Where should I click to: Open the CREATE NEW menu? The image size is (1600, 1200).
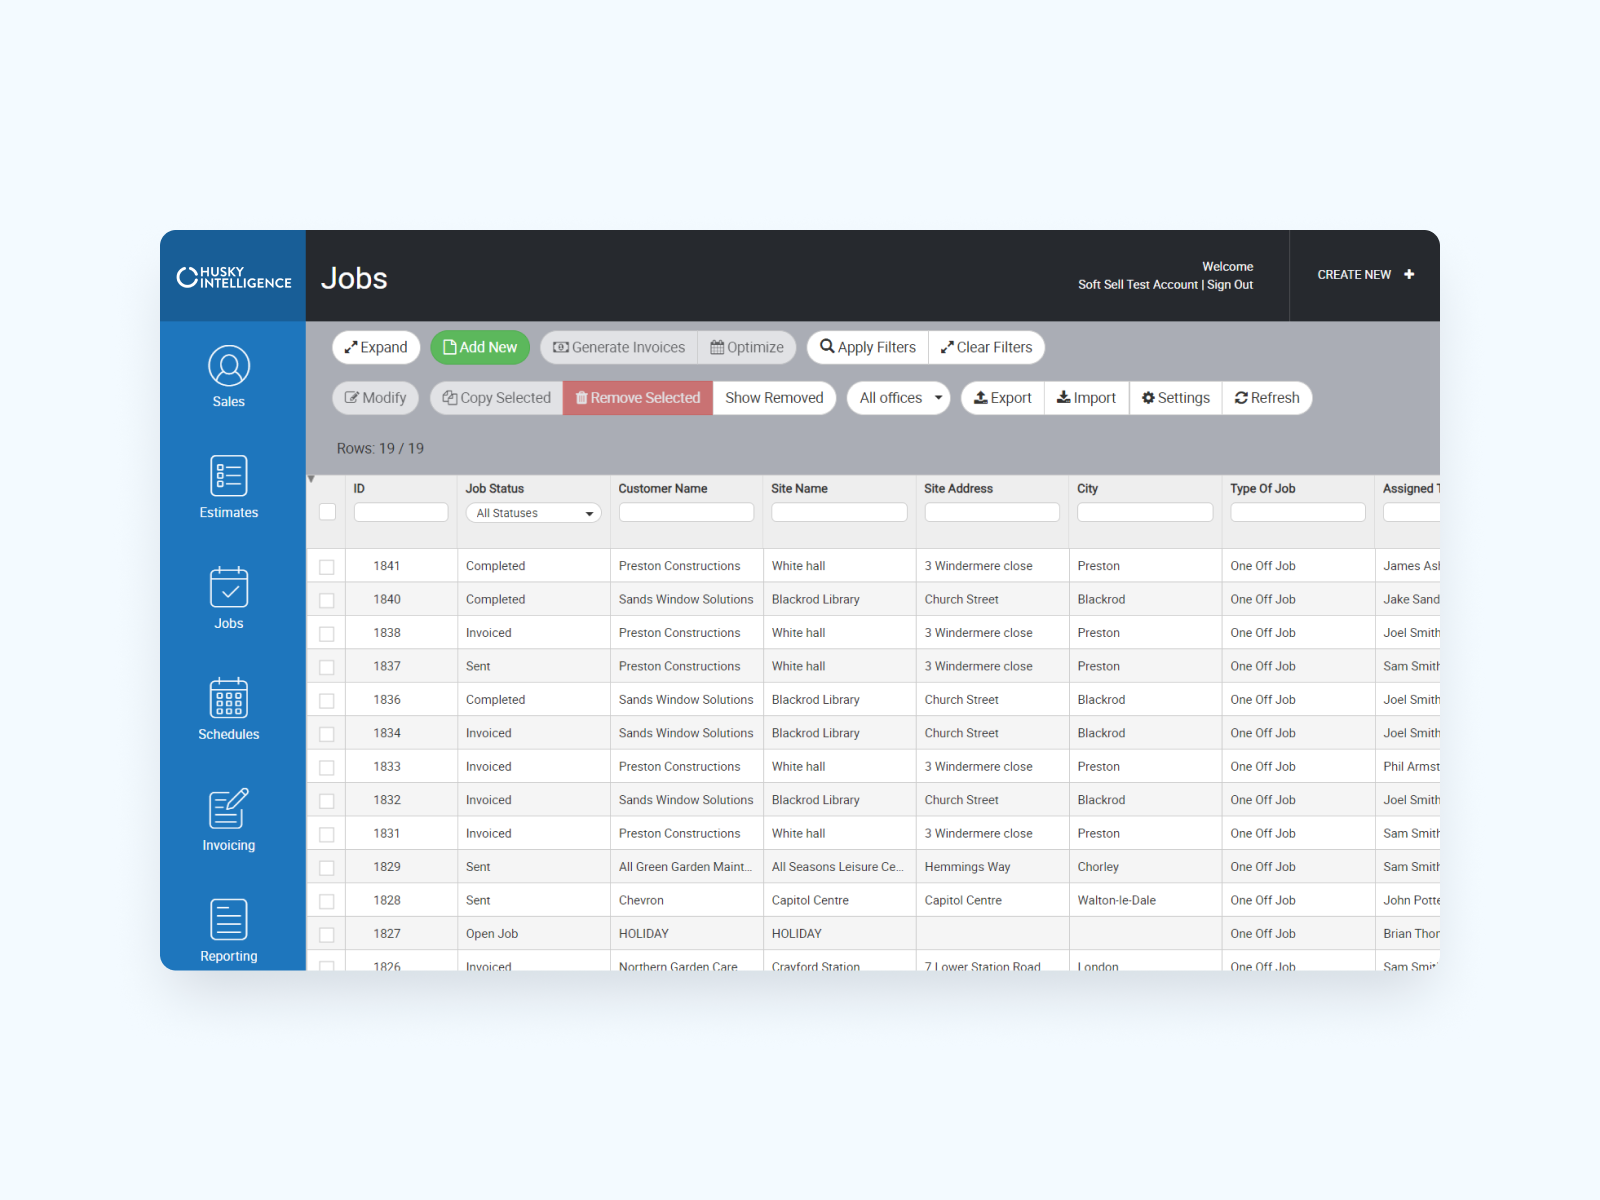pos(1364,275)
